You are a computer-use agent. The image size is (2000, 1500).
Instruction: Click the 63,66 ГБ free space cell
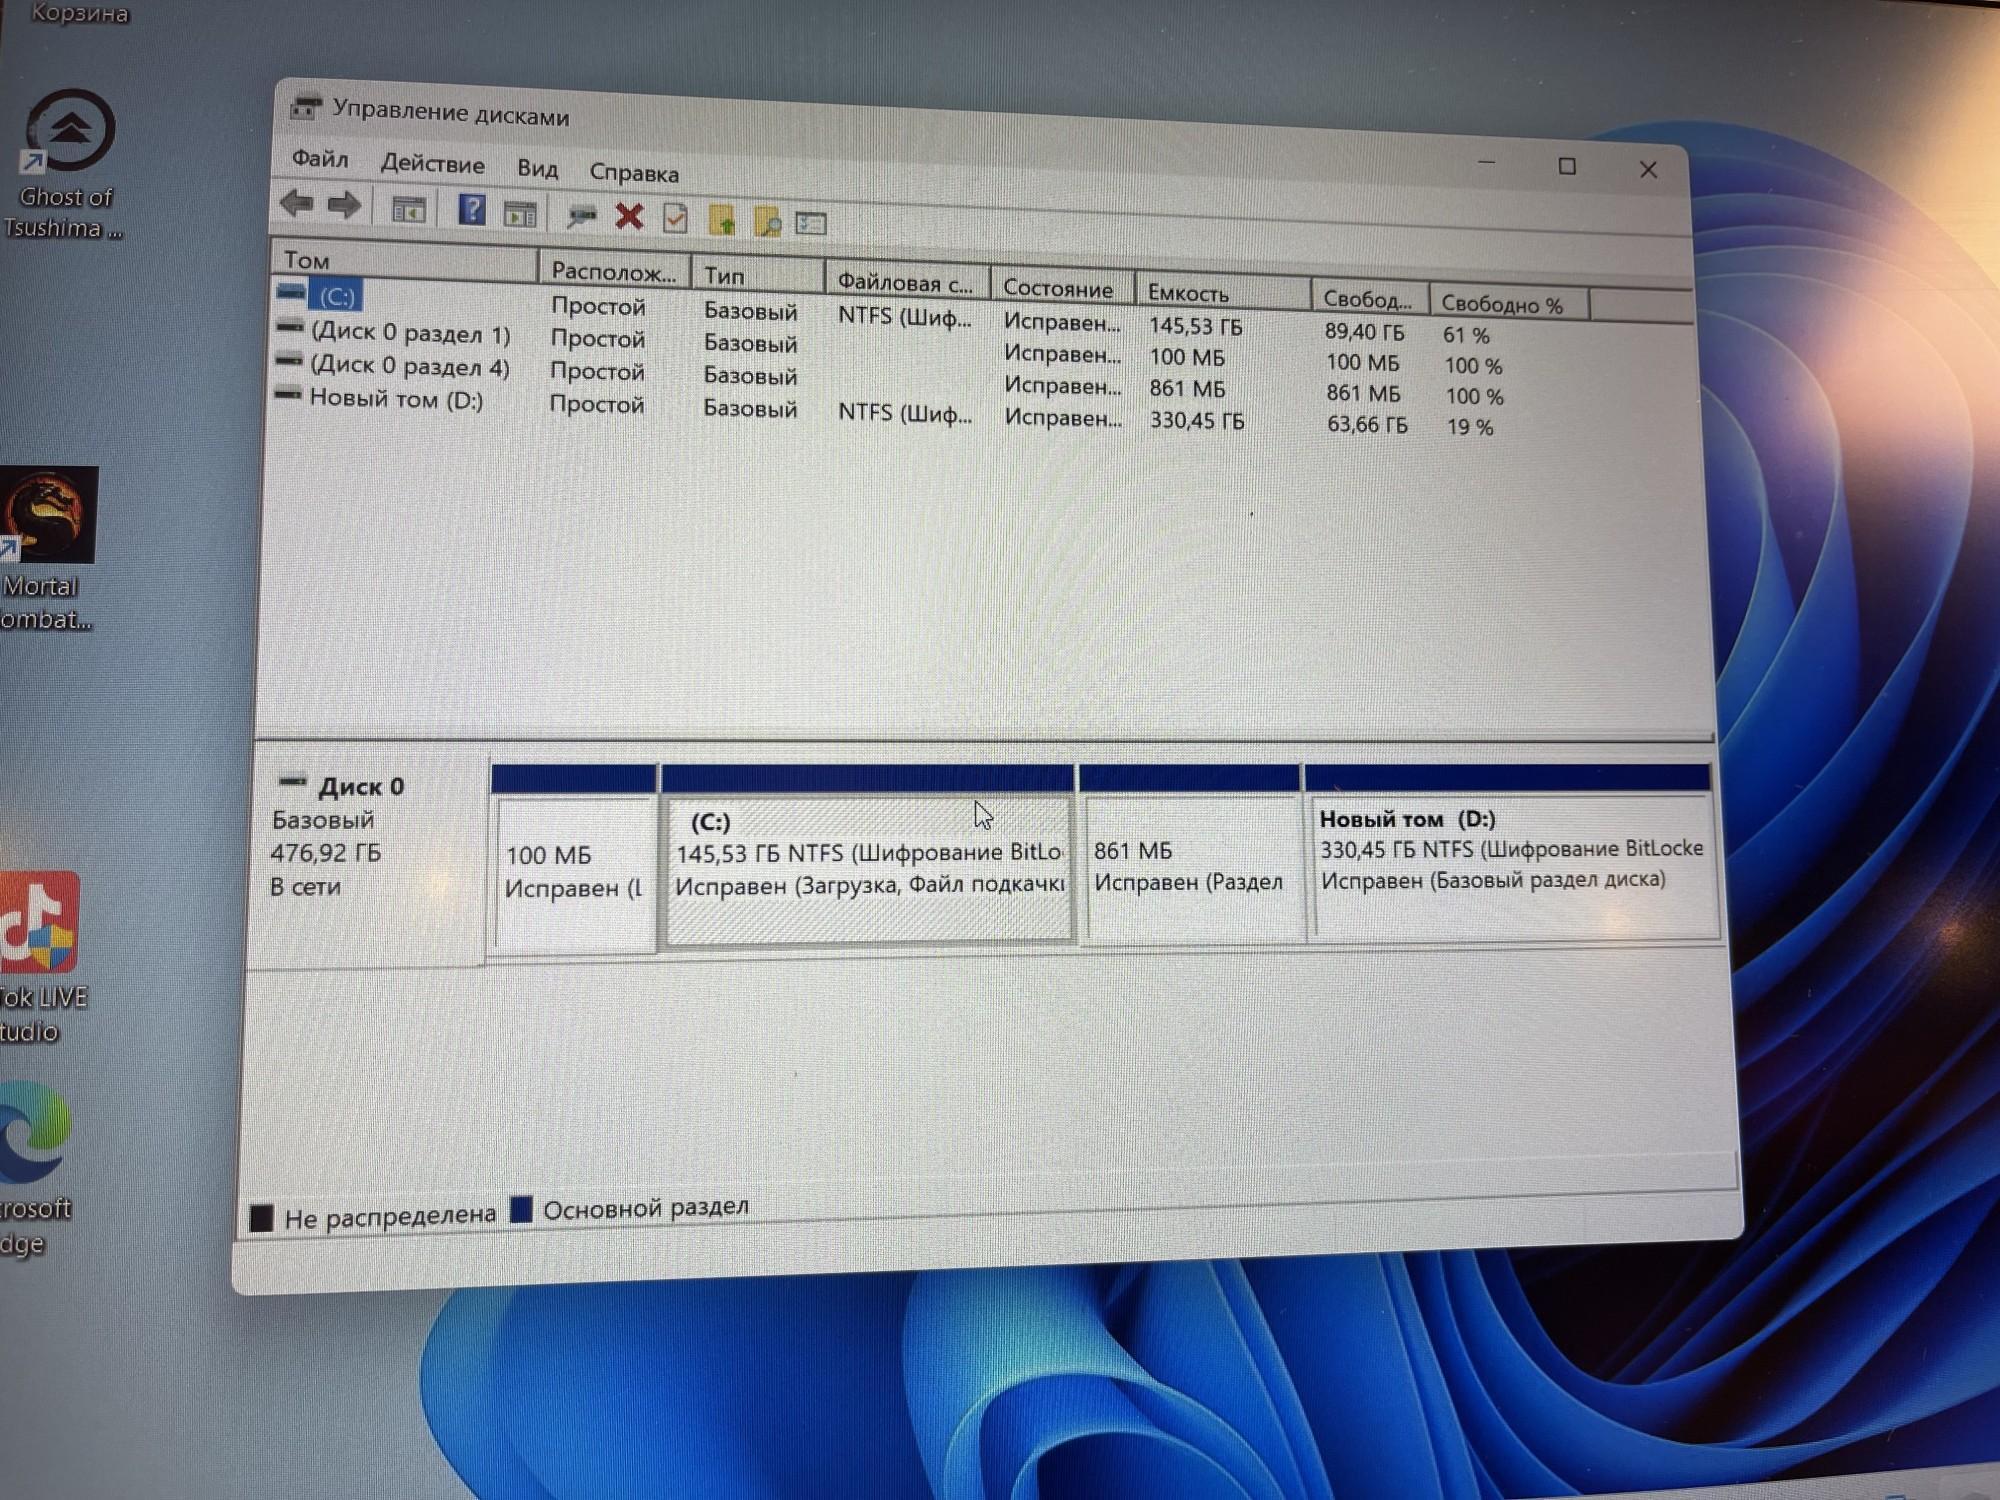[1367, 424]
